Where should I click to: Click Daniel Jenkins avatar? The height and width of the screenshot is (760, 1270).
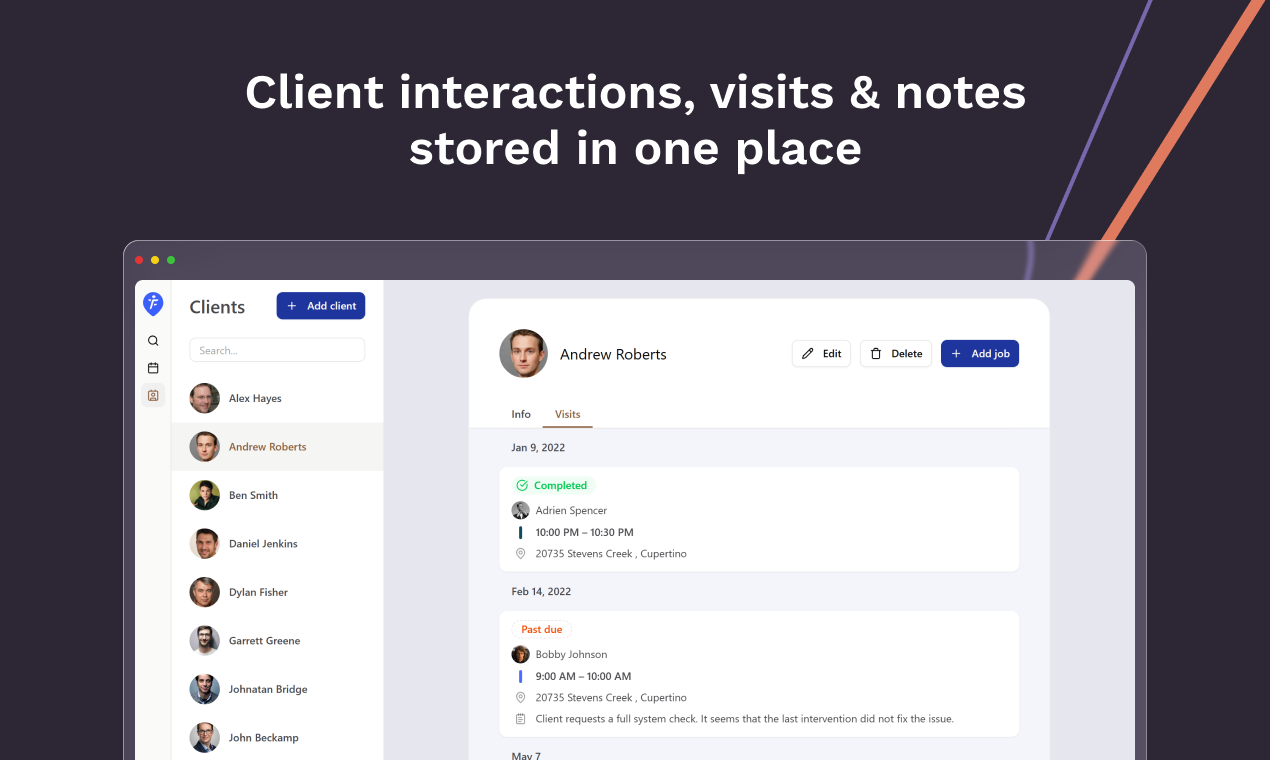pos(205,544)
